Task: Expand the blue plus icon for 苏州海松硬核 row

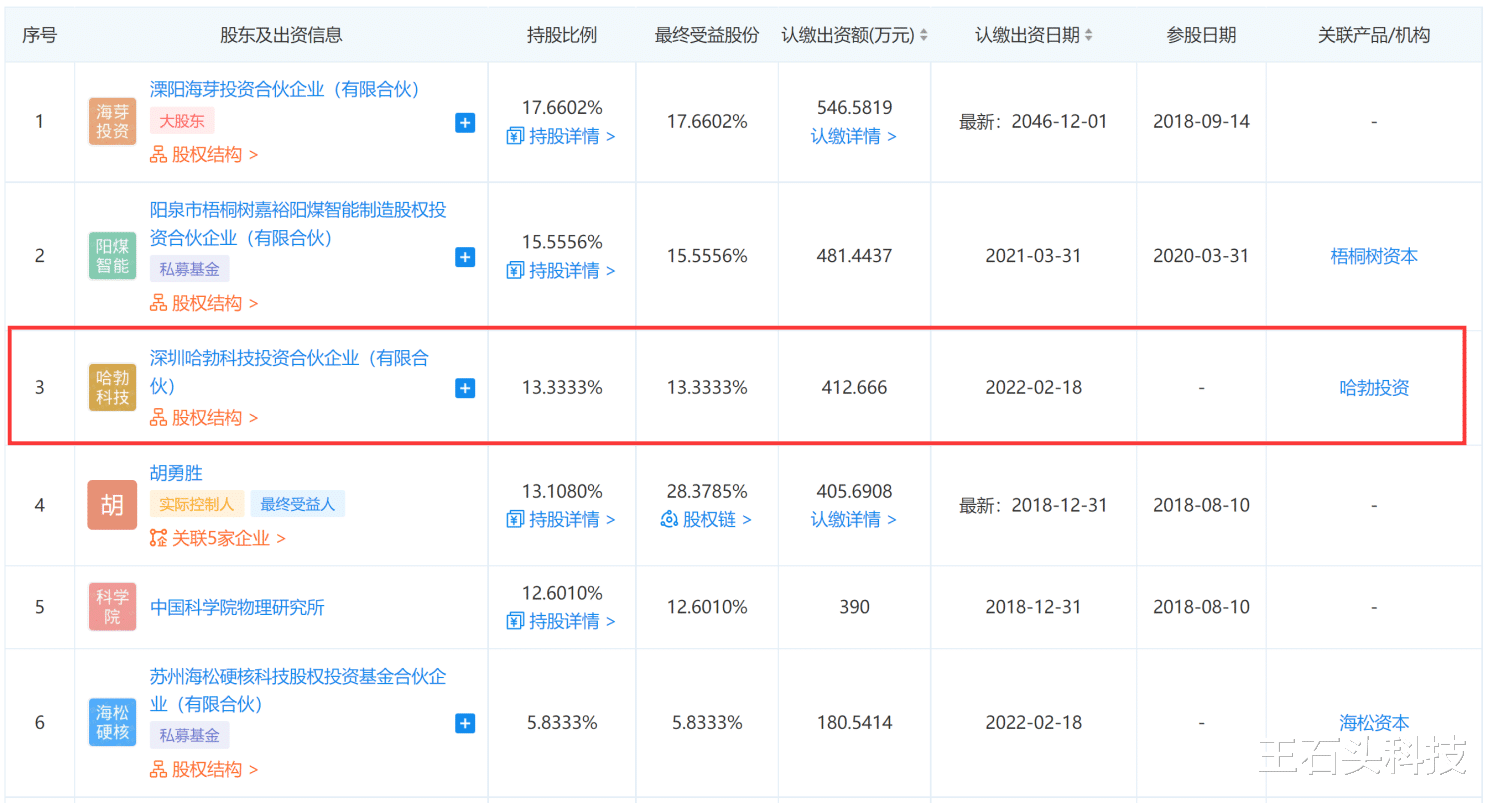Action: 464,723
